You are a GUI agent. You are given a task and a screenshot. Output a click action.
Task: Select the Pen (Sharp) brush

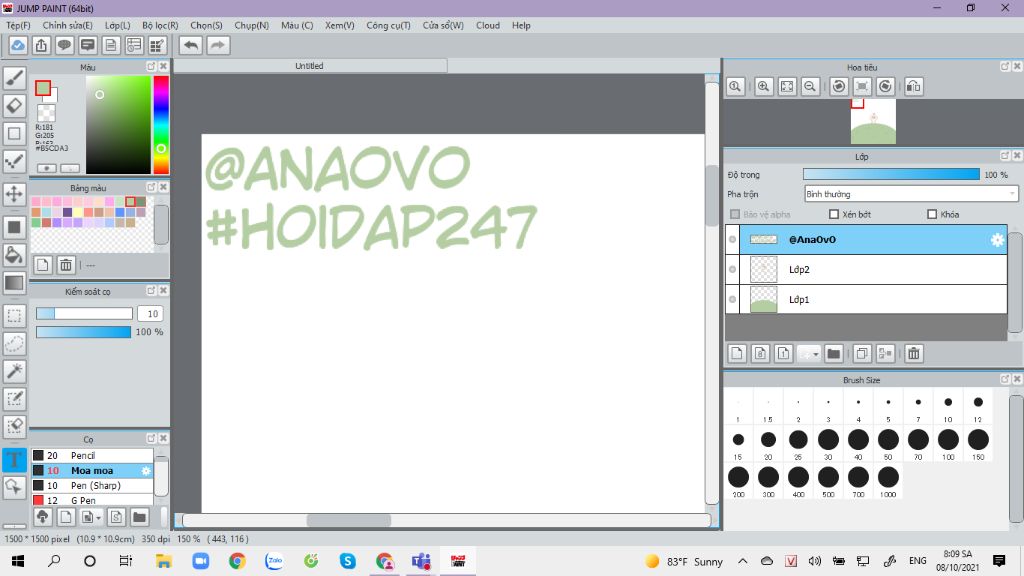(92, 485)
